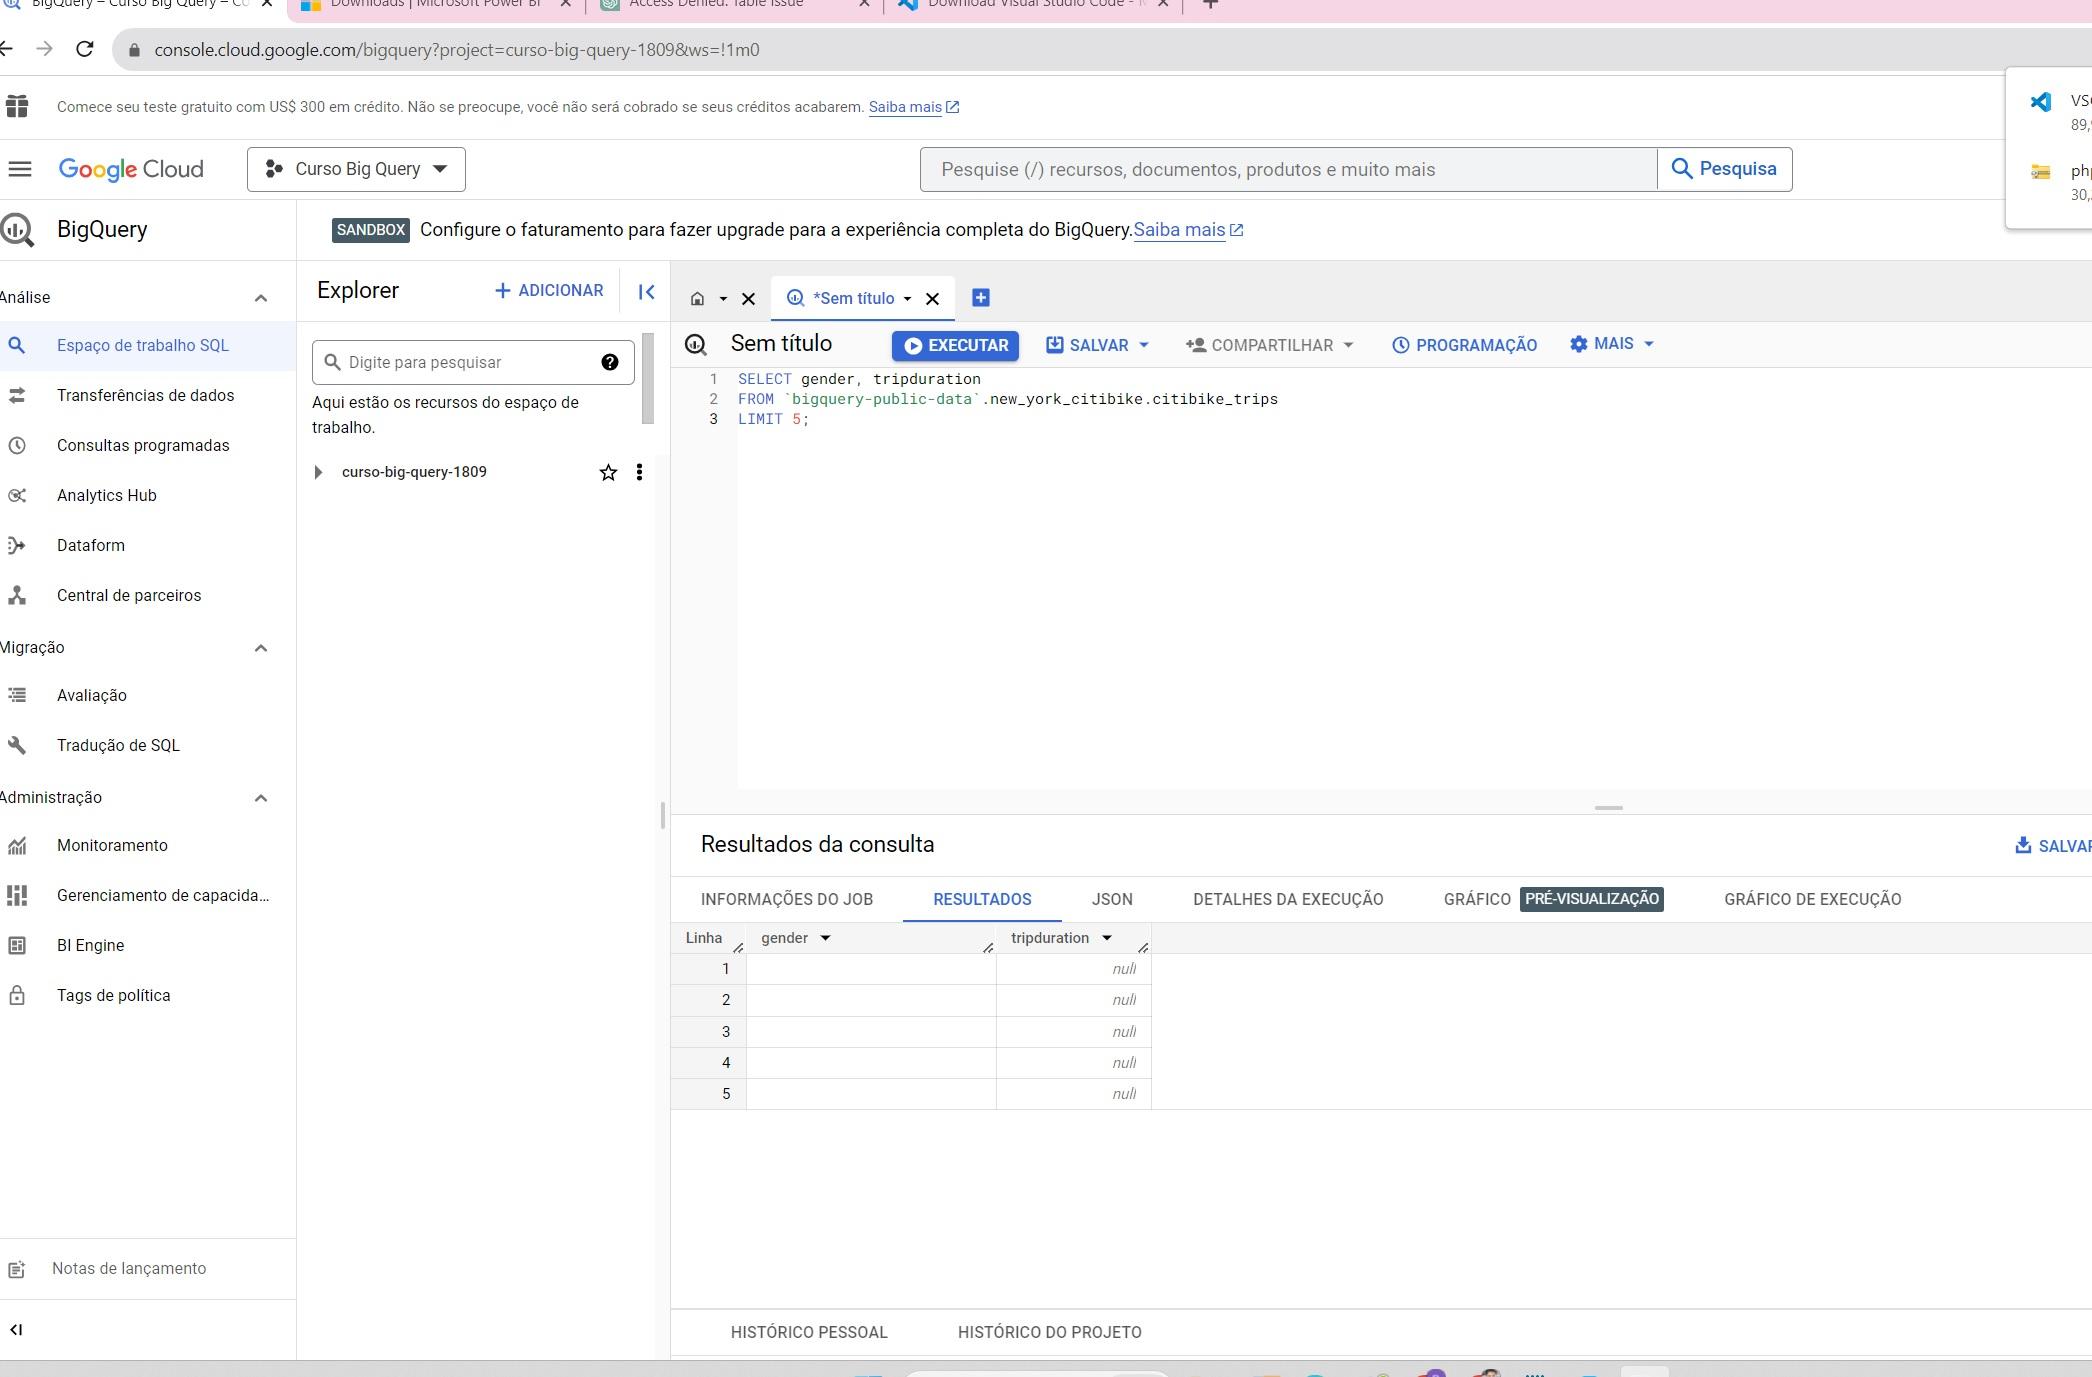Collapse the Explorer panel with arrow icon
This screenshot has height=1377, width=2092.
[646, 291]
